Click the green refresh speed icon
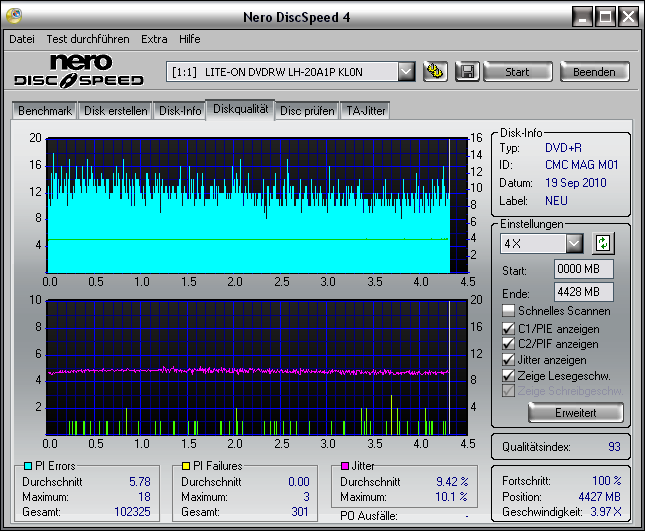Image resolution: width=645 pixels, height=531 pixels. coord(603,243)
